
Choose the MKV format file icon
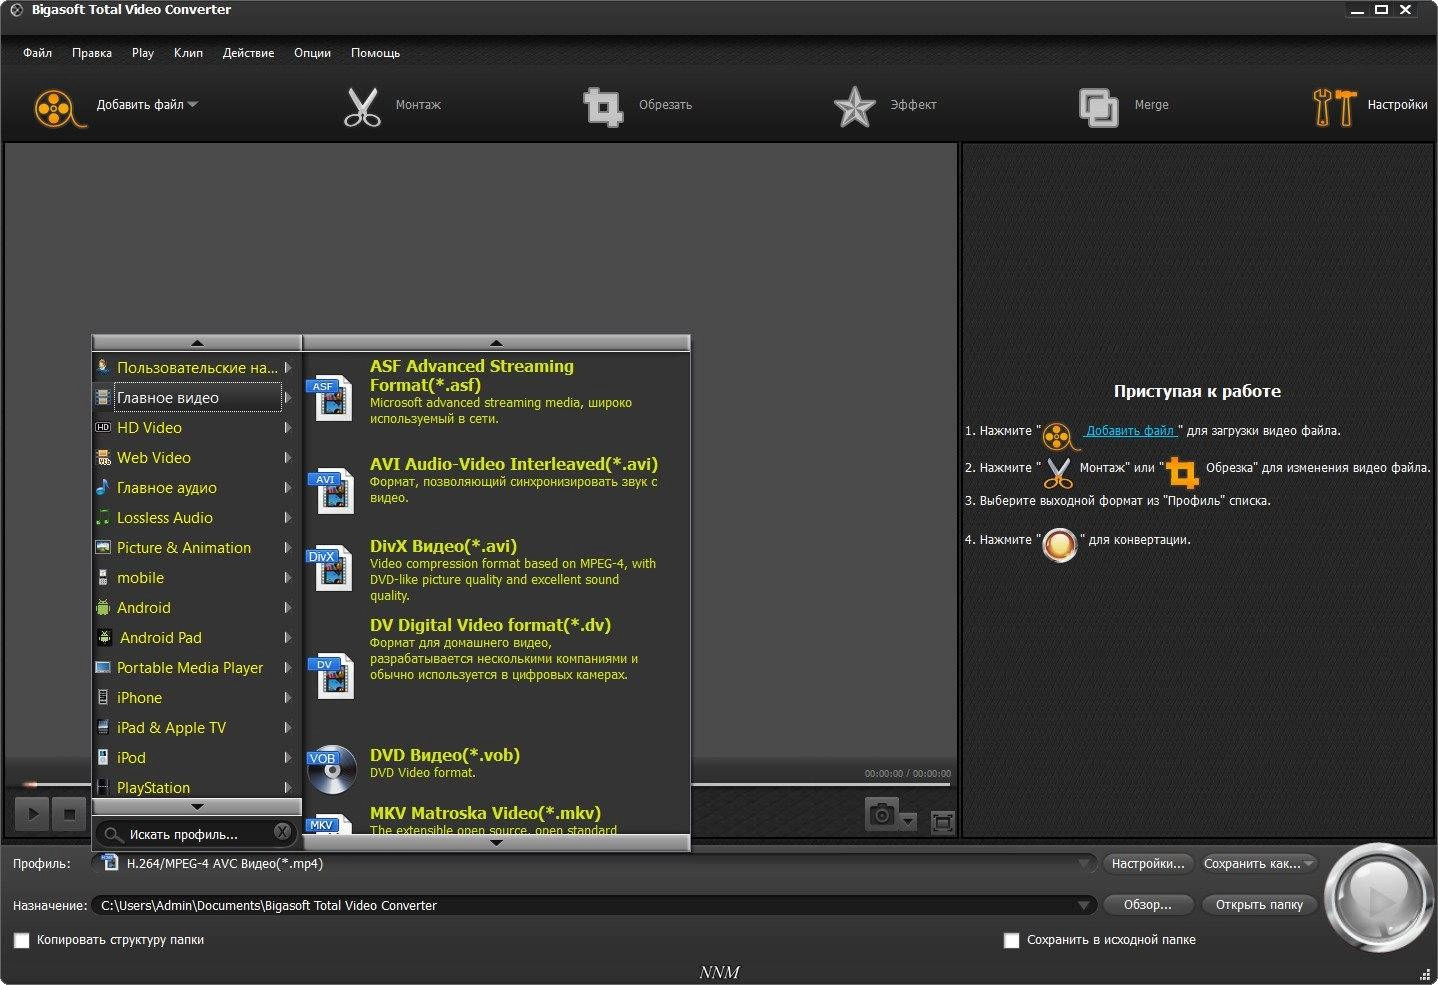tap(330, 826)
